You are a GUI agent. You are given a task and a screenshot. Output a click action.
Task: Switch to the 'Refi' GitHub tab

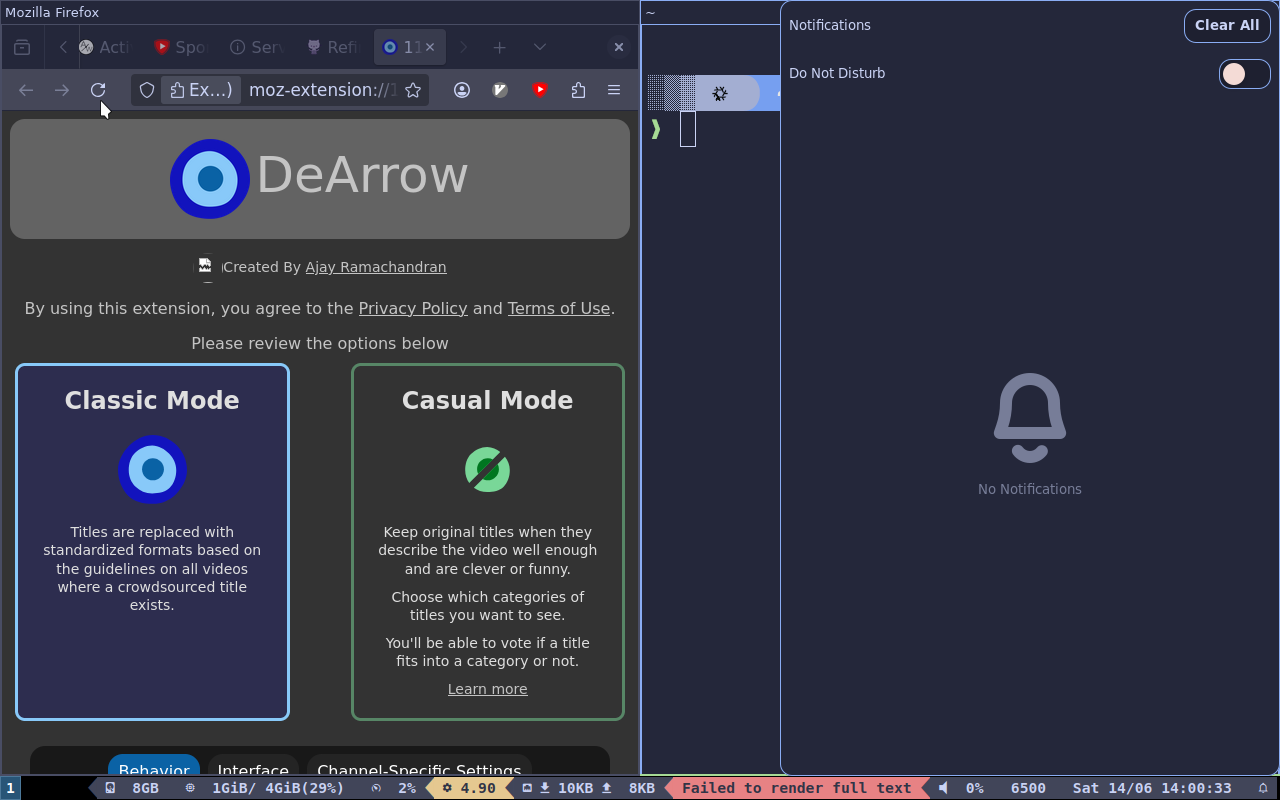(332, 47)
